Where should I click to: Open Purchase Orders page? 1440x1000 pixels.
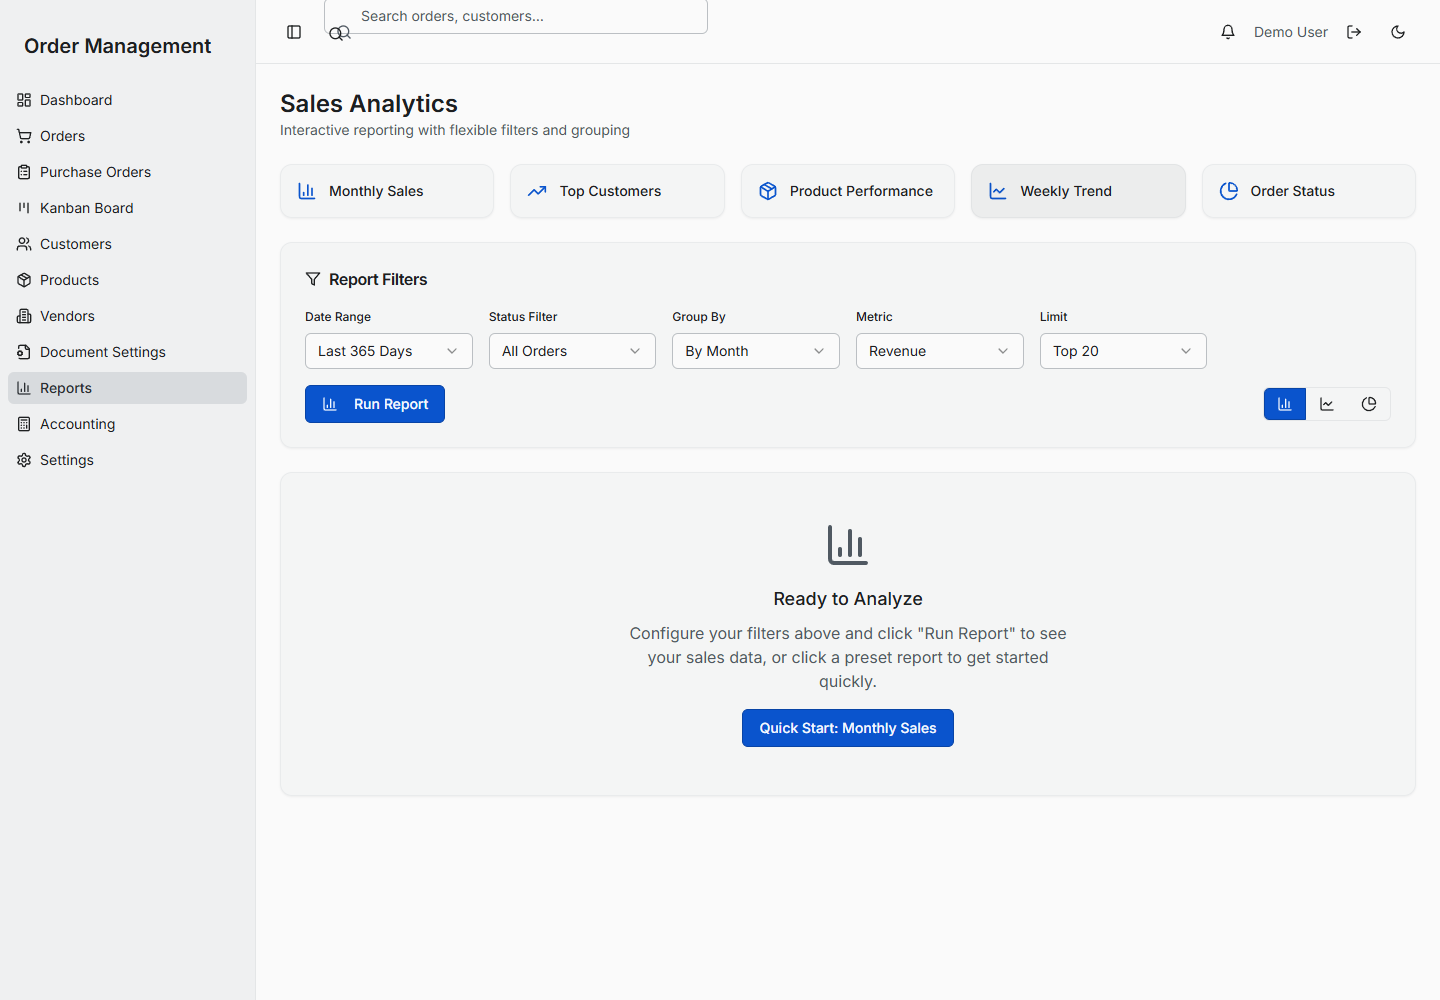(127, 172)
